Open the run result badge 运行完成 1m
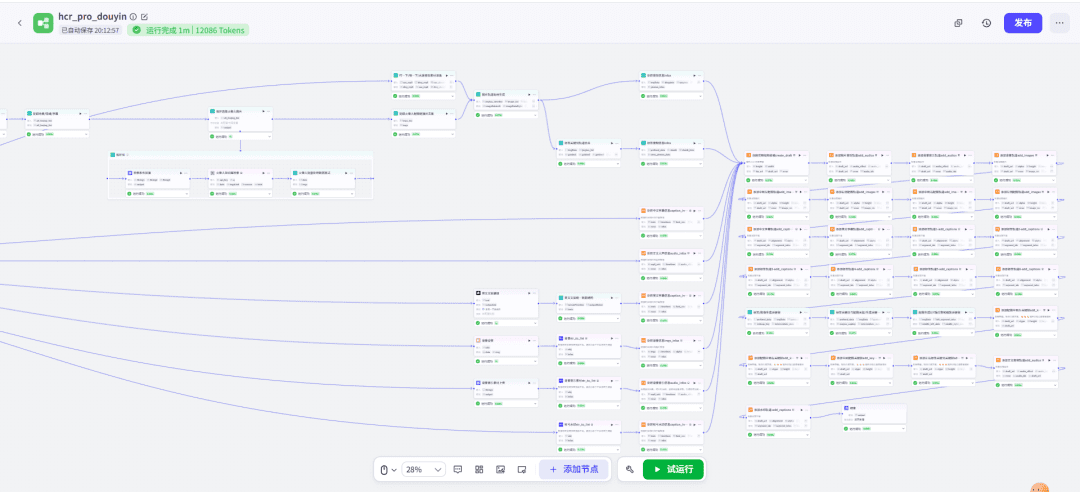1080x492 pixels. 188,30
